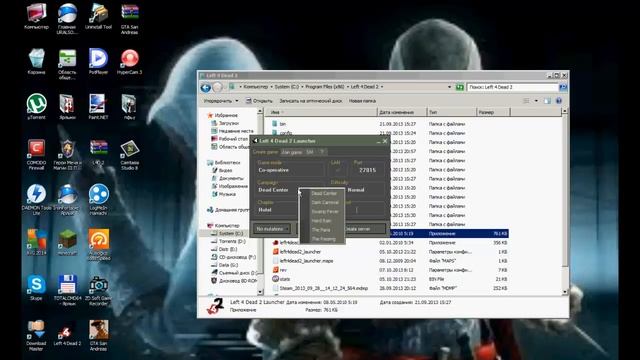Open the Uninstall Tool desktop shortcut
The height and width of the screenshot is (360, 640).
point(98,16)
